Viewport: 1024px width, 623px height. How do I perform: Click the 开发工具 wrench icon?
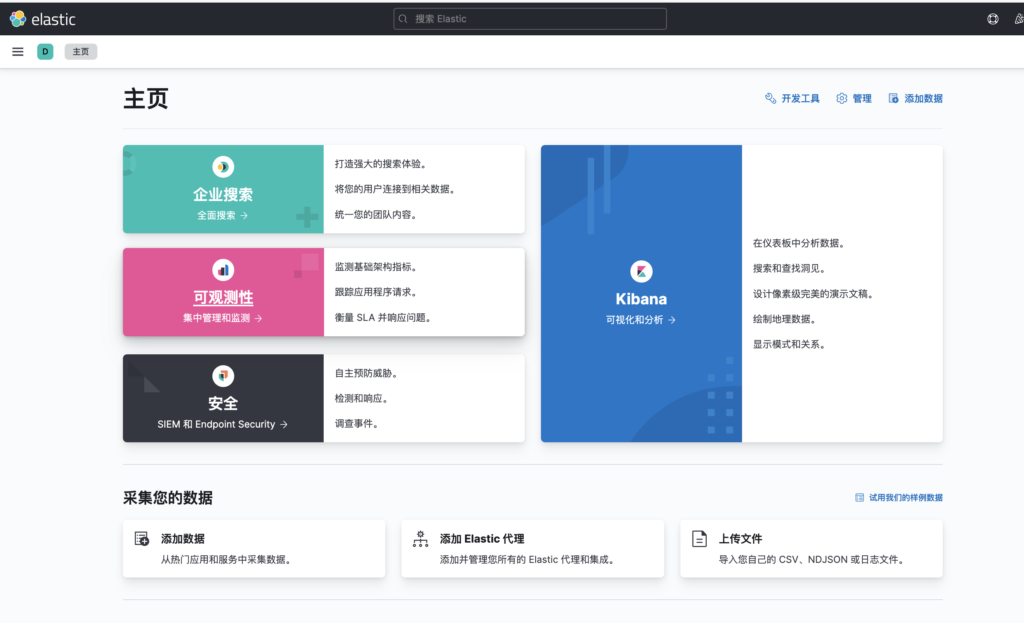[771, 98]
